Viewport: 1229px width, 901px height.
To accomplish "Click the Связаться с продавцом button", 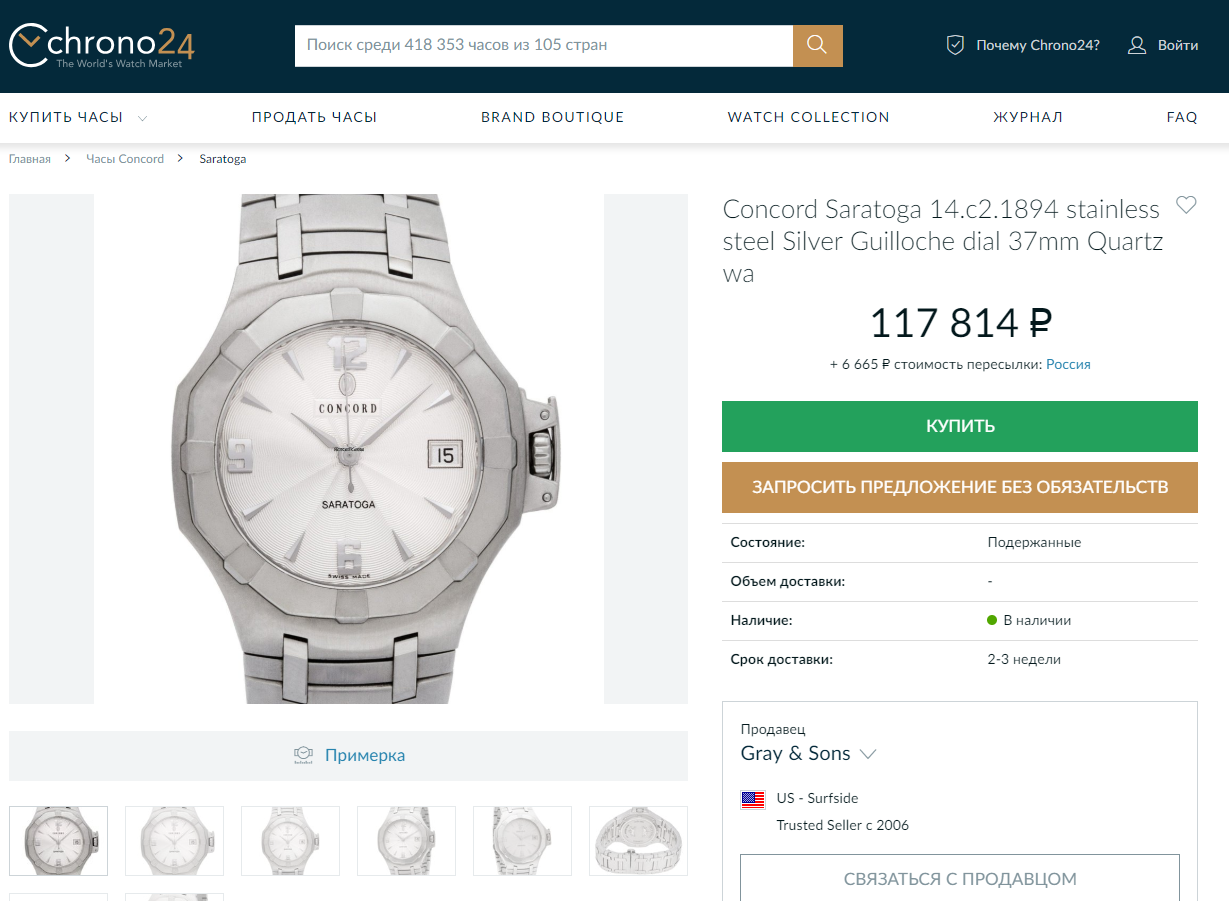I will [x=960, y=879].
